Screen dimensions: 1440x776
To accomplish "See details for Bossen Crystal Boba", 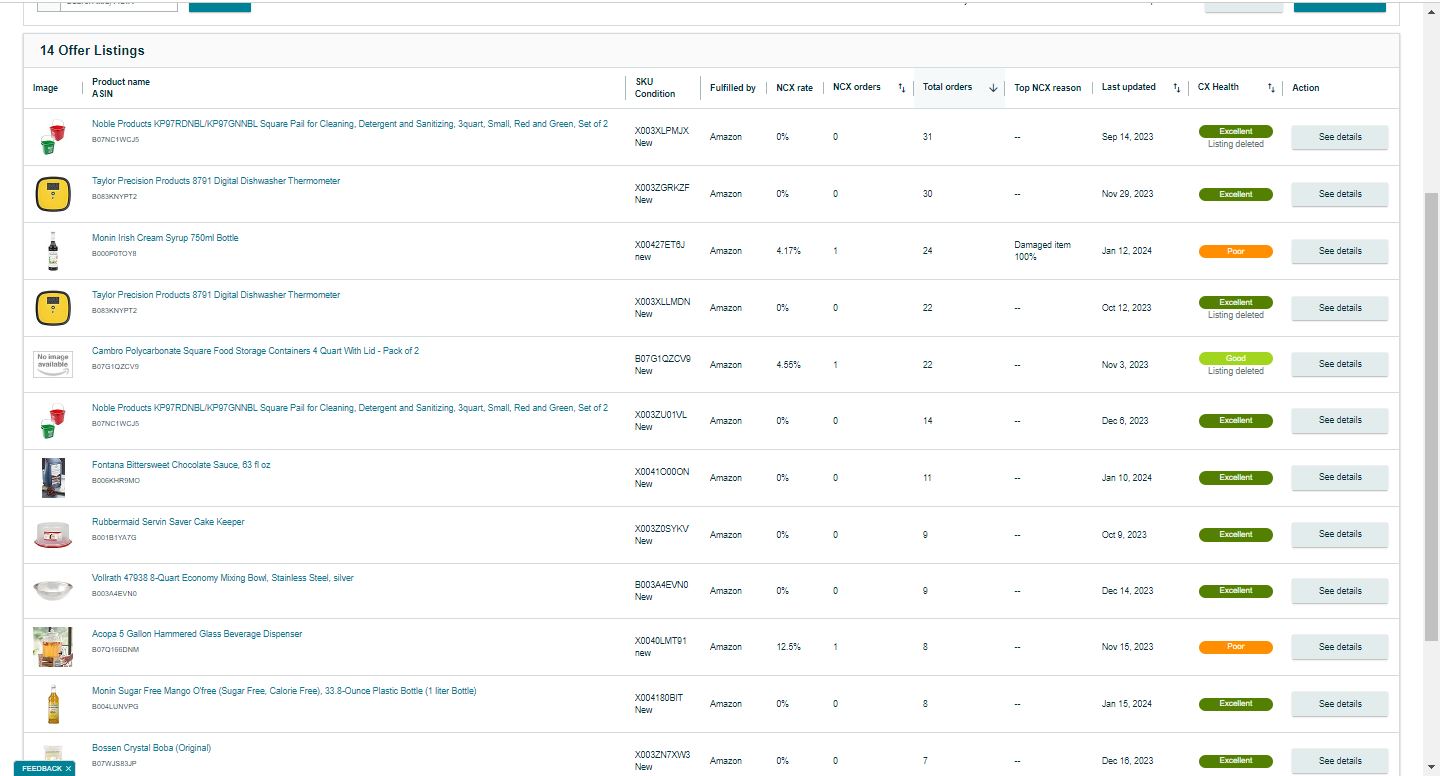I will (x=1340, y=761).
